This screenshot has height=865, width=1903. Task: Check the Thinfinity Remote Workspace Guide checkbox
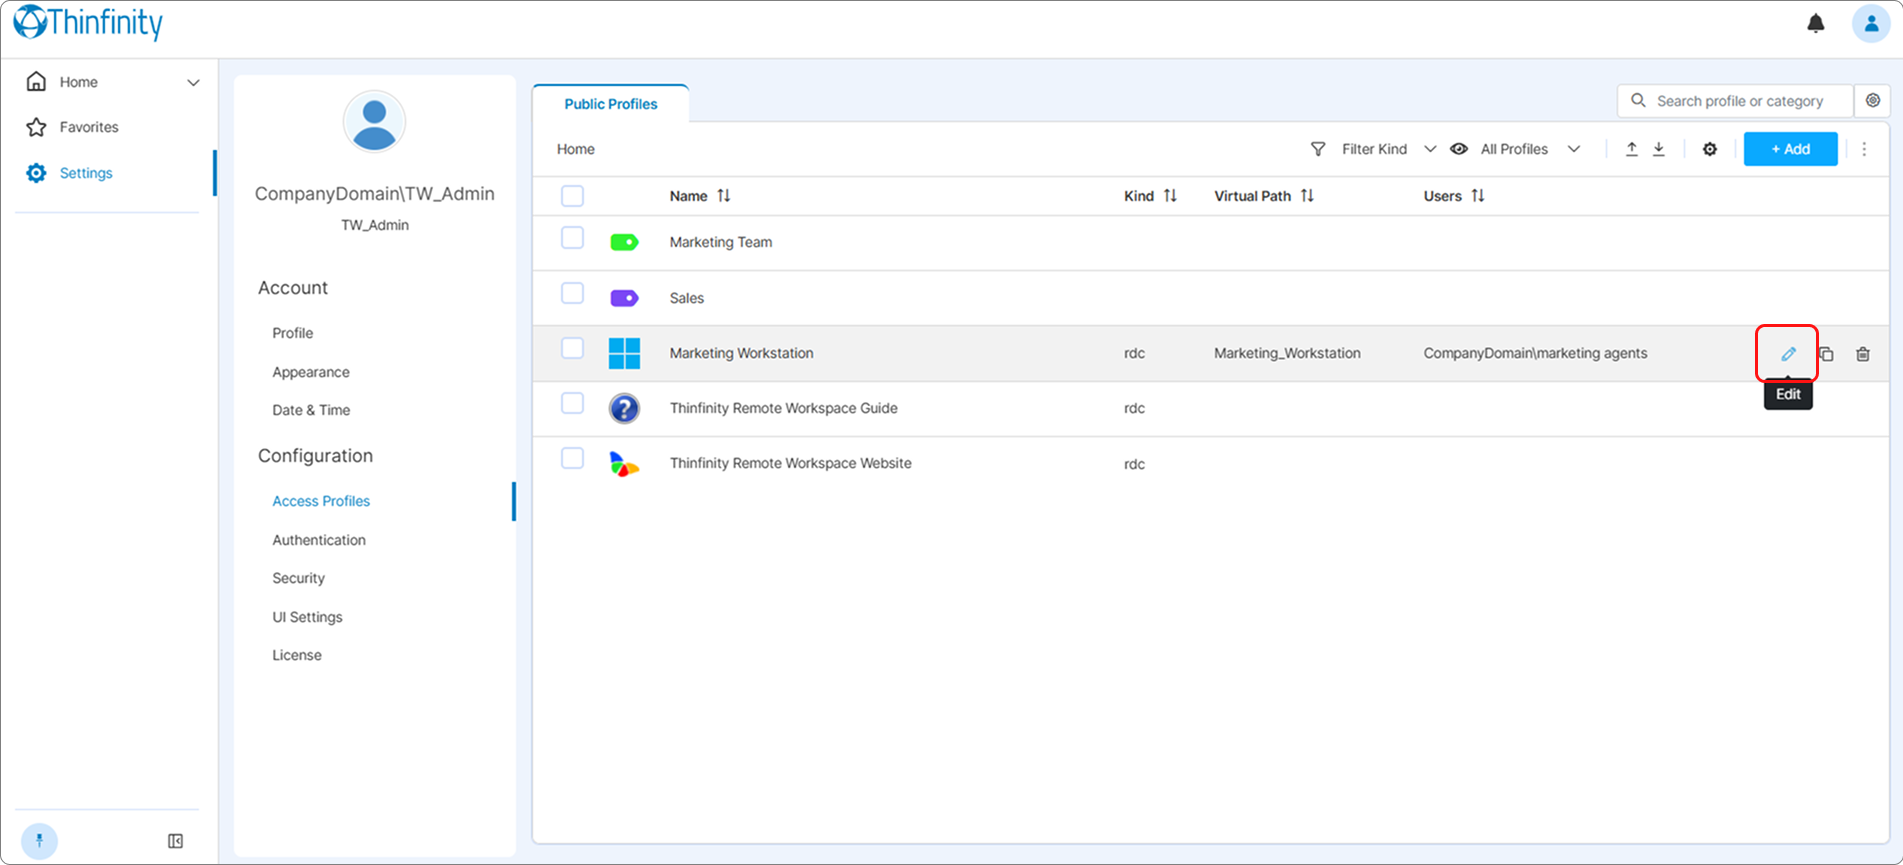click(572, 403)
